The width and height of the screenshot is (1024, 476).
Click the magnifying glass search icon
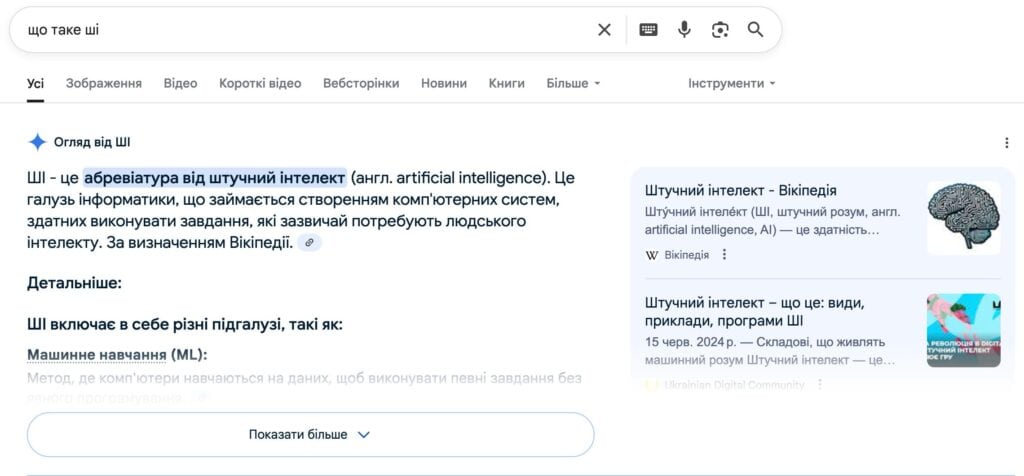(x=755, y=30)
